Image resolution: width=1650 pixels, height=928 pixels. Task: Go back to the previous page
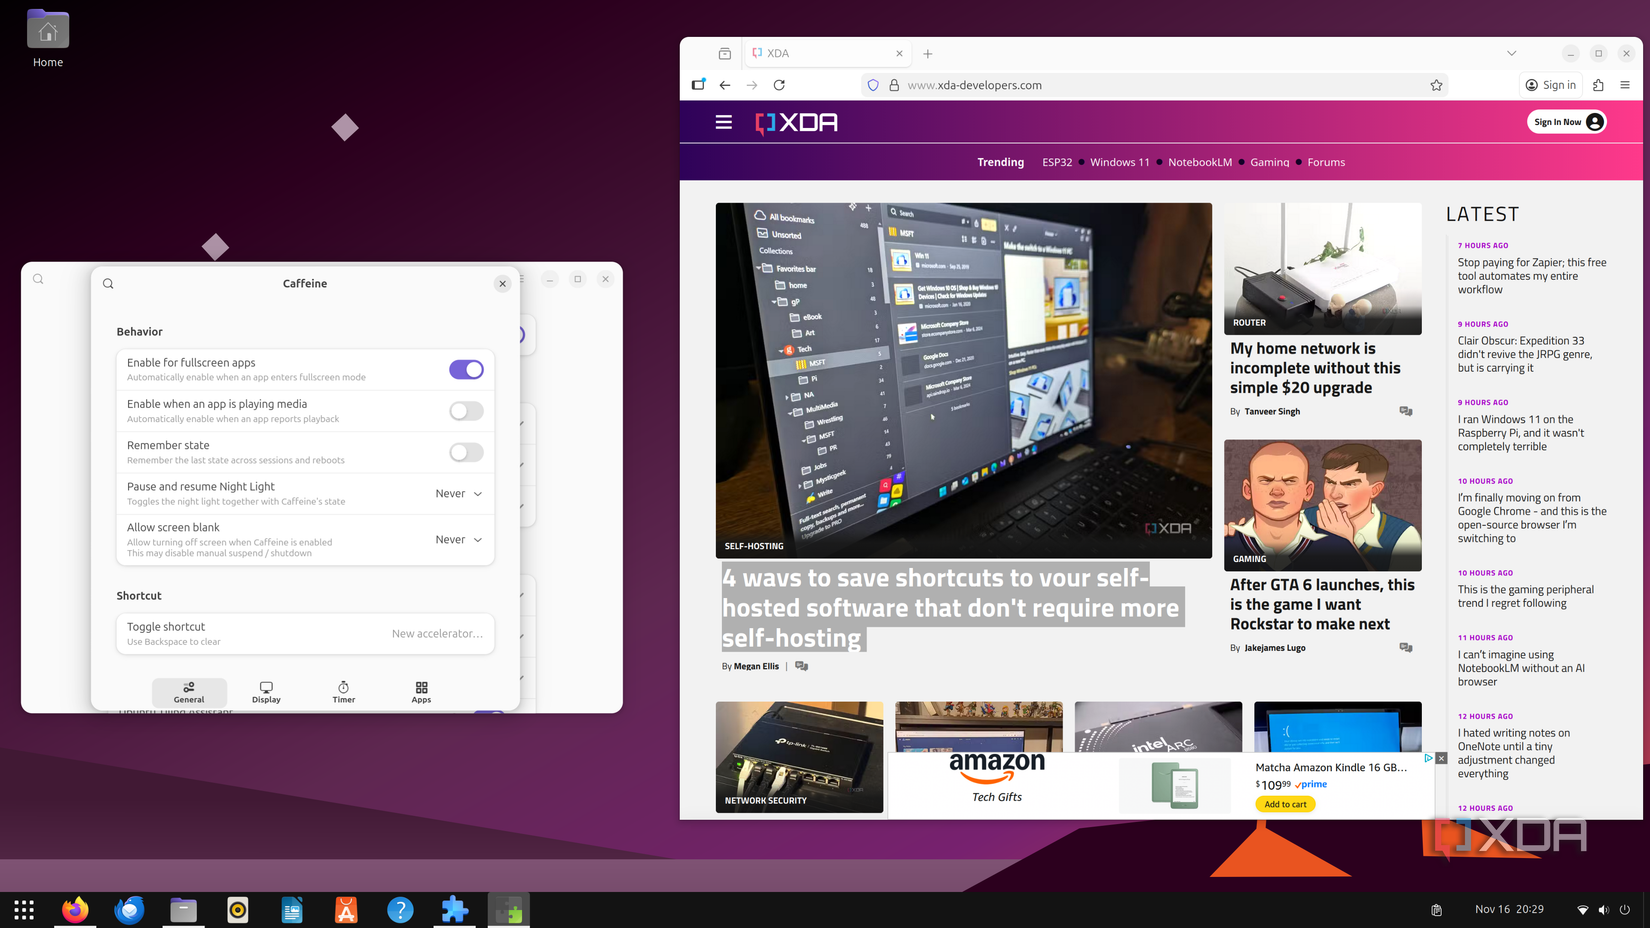coord(725,85)
